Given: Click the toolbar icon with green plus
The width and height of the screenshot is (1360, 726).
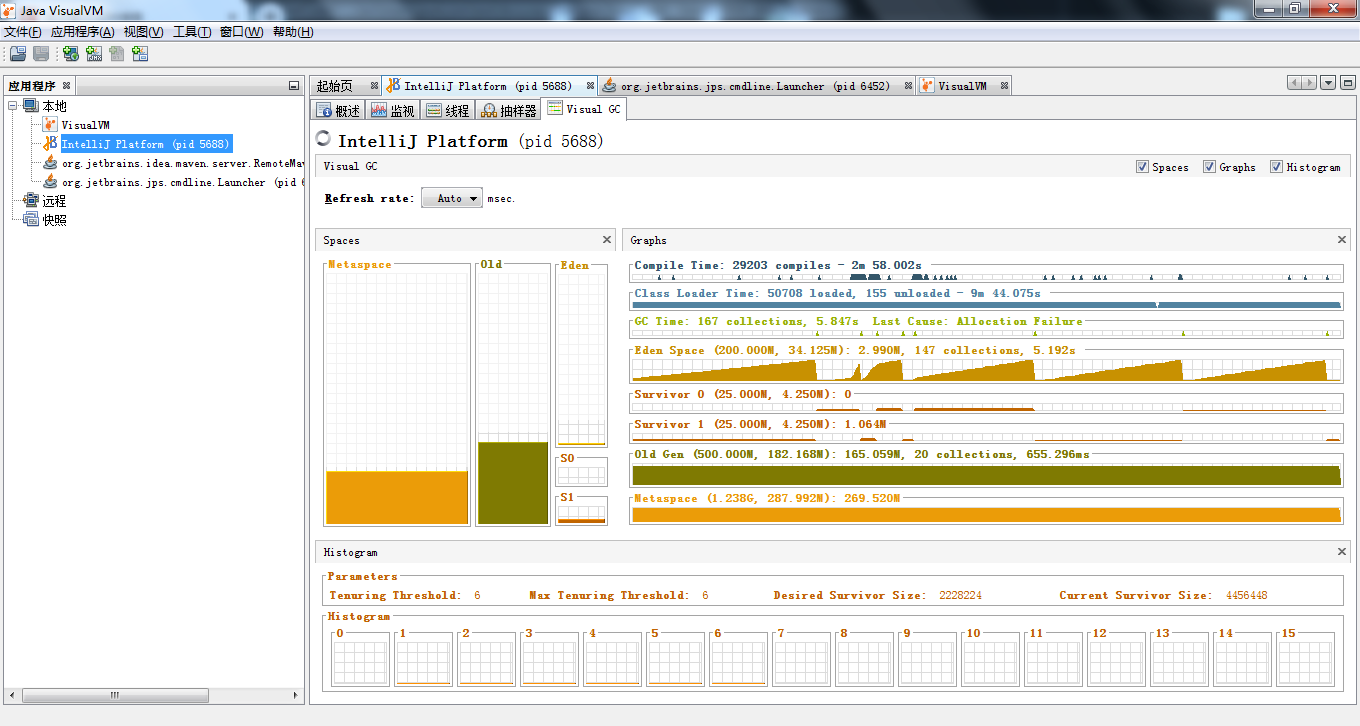Looking at the screenshot, I should [x=71, y=54].
